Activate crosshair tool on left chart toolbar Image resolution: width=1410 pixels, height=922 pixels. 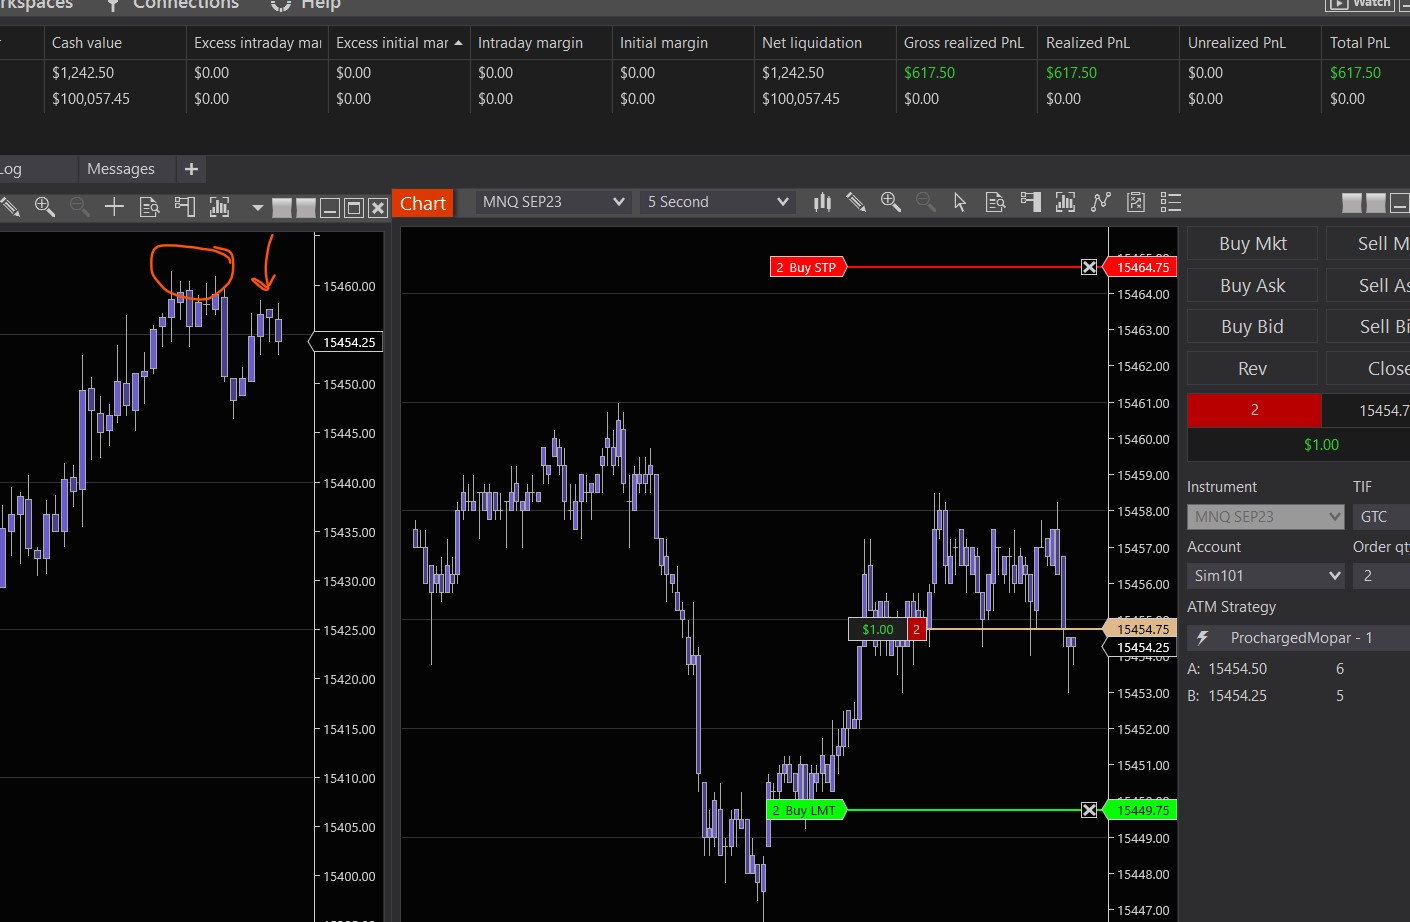(114, 207)
